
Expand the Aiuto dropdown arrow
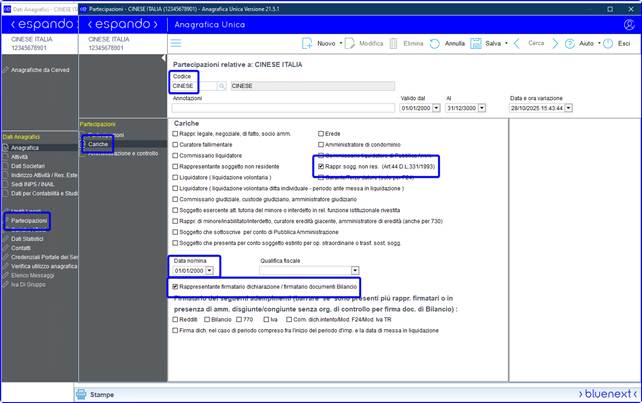(599, 43)
